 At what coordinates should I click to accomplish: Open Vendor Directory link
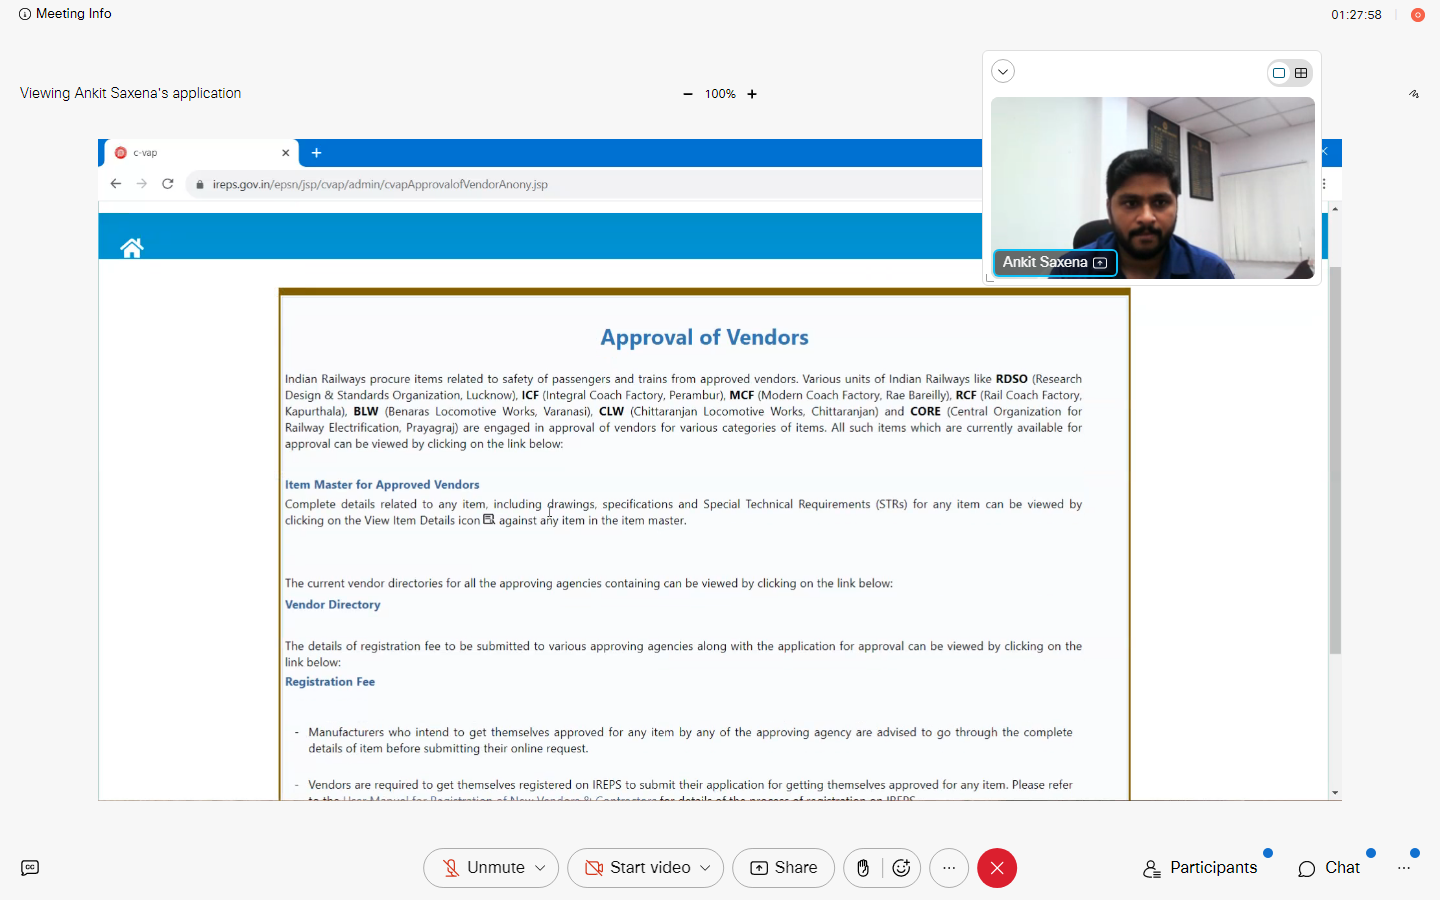click(x=333, y=605)
